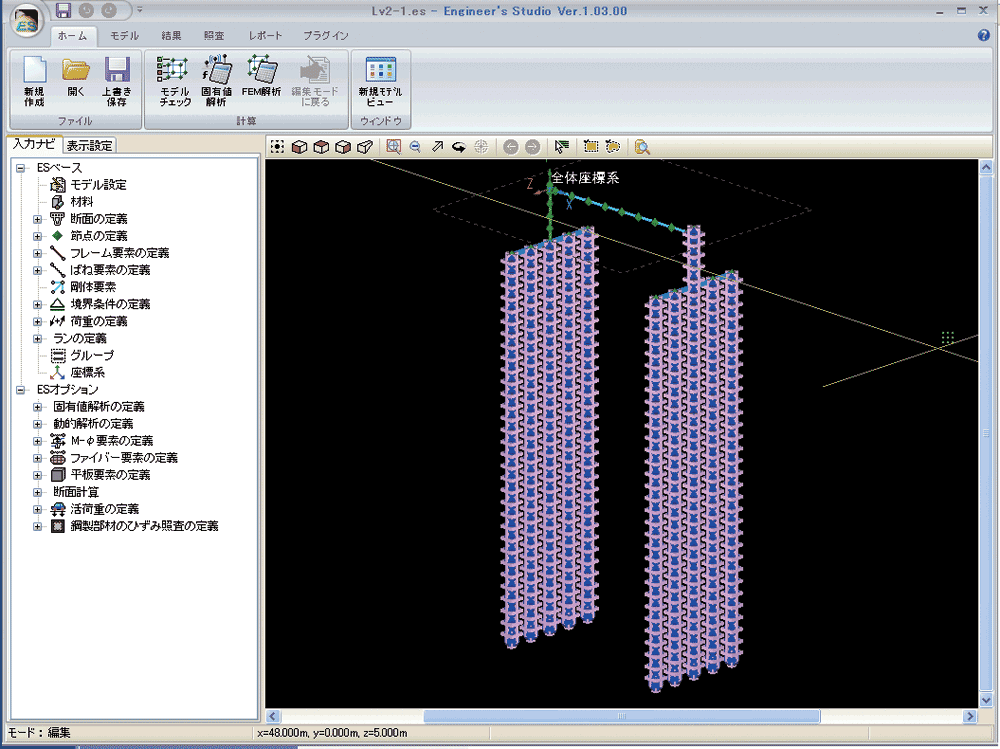Expand the 固有値解析の定義 node
Viewport: 1000px width, 749px height.
[x=37, y=407]
